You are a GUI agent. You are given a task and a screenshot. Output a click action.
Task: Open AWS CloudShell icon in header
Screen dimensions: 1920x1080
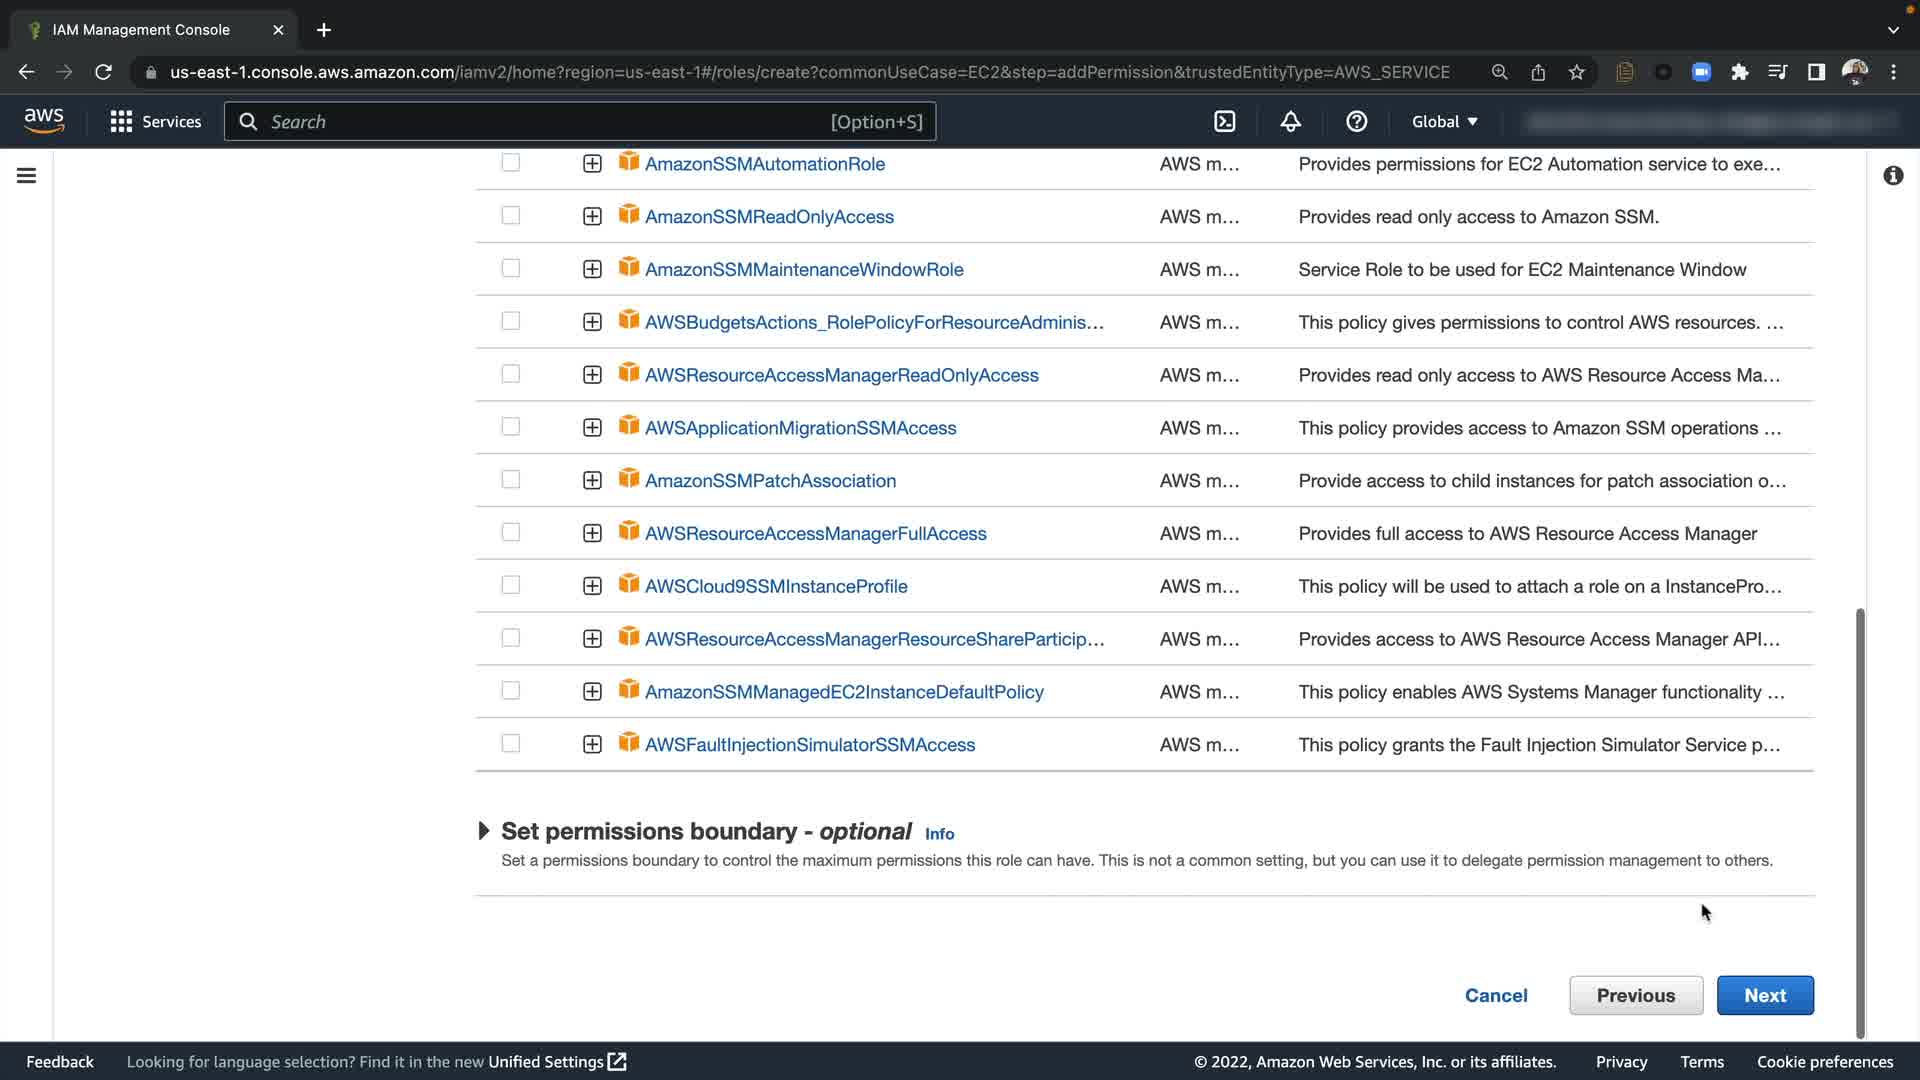pyautogui.click(x=1224, y=121)
